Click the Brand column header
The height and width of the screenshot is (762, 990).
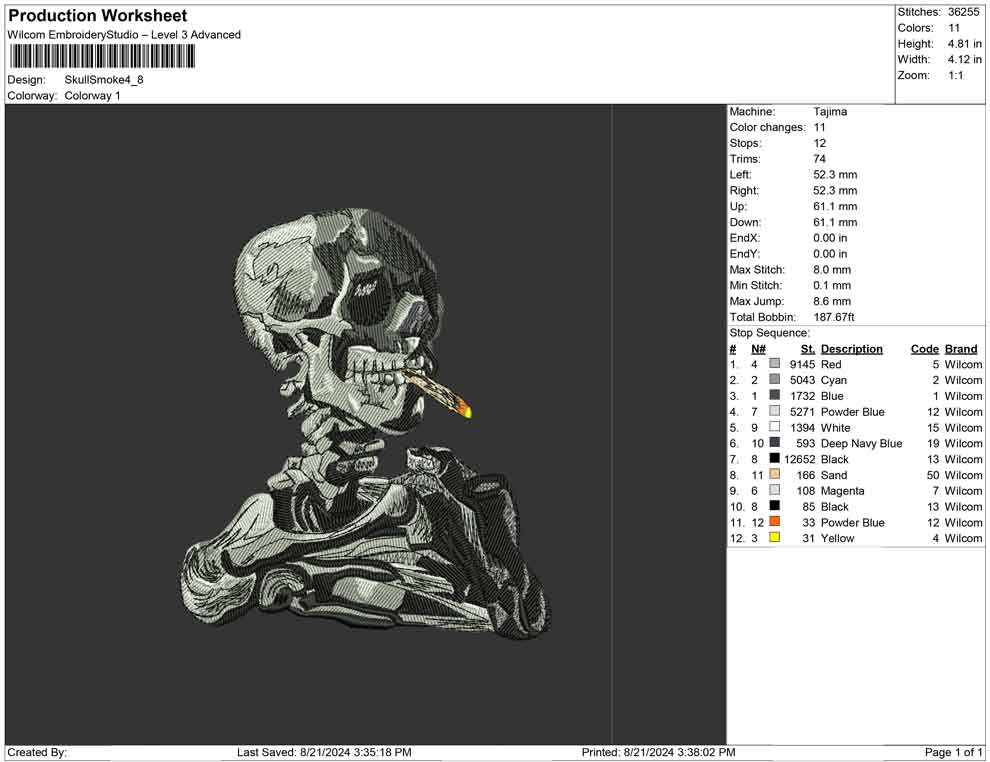[961, 348]
